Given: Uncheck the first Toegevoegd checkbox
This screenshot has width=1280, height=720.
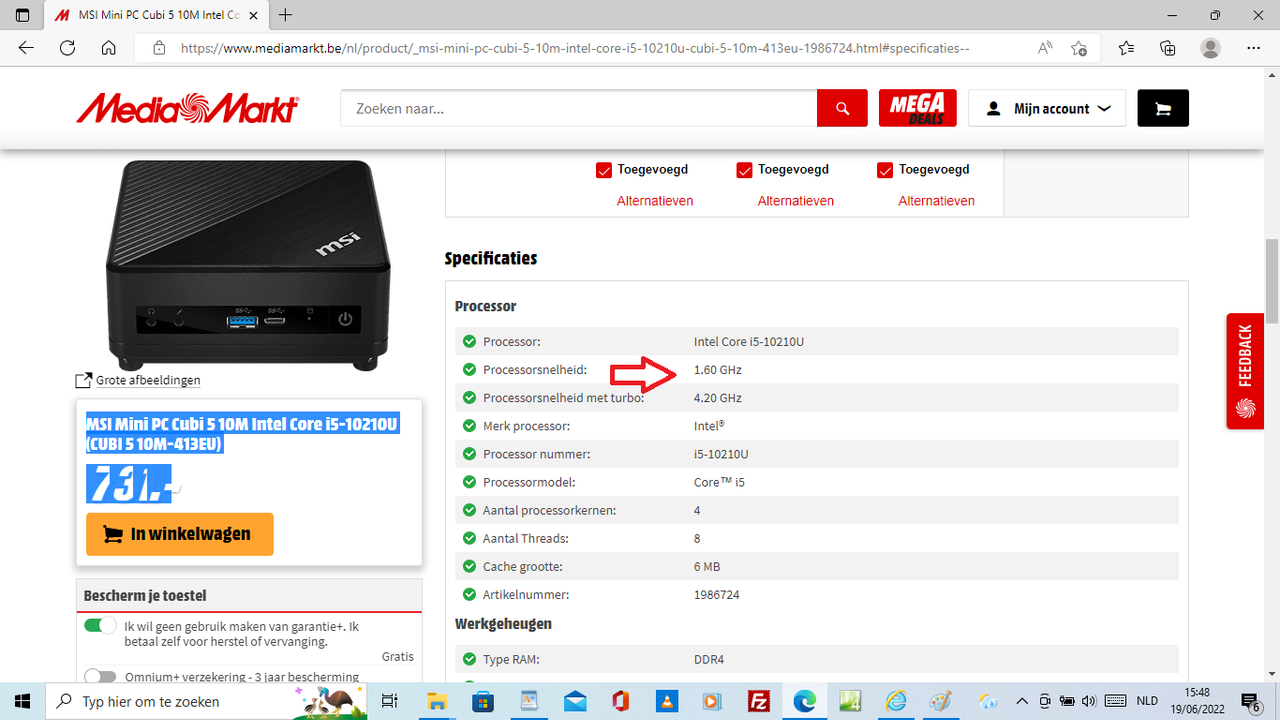Looking at the screenshot, I should [604, 170].
